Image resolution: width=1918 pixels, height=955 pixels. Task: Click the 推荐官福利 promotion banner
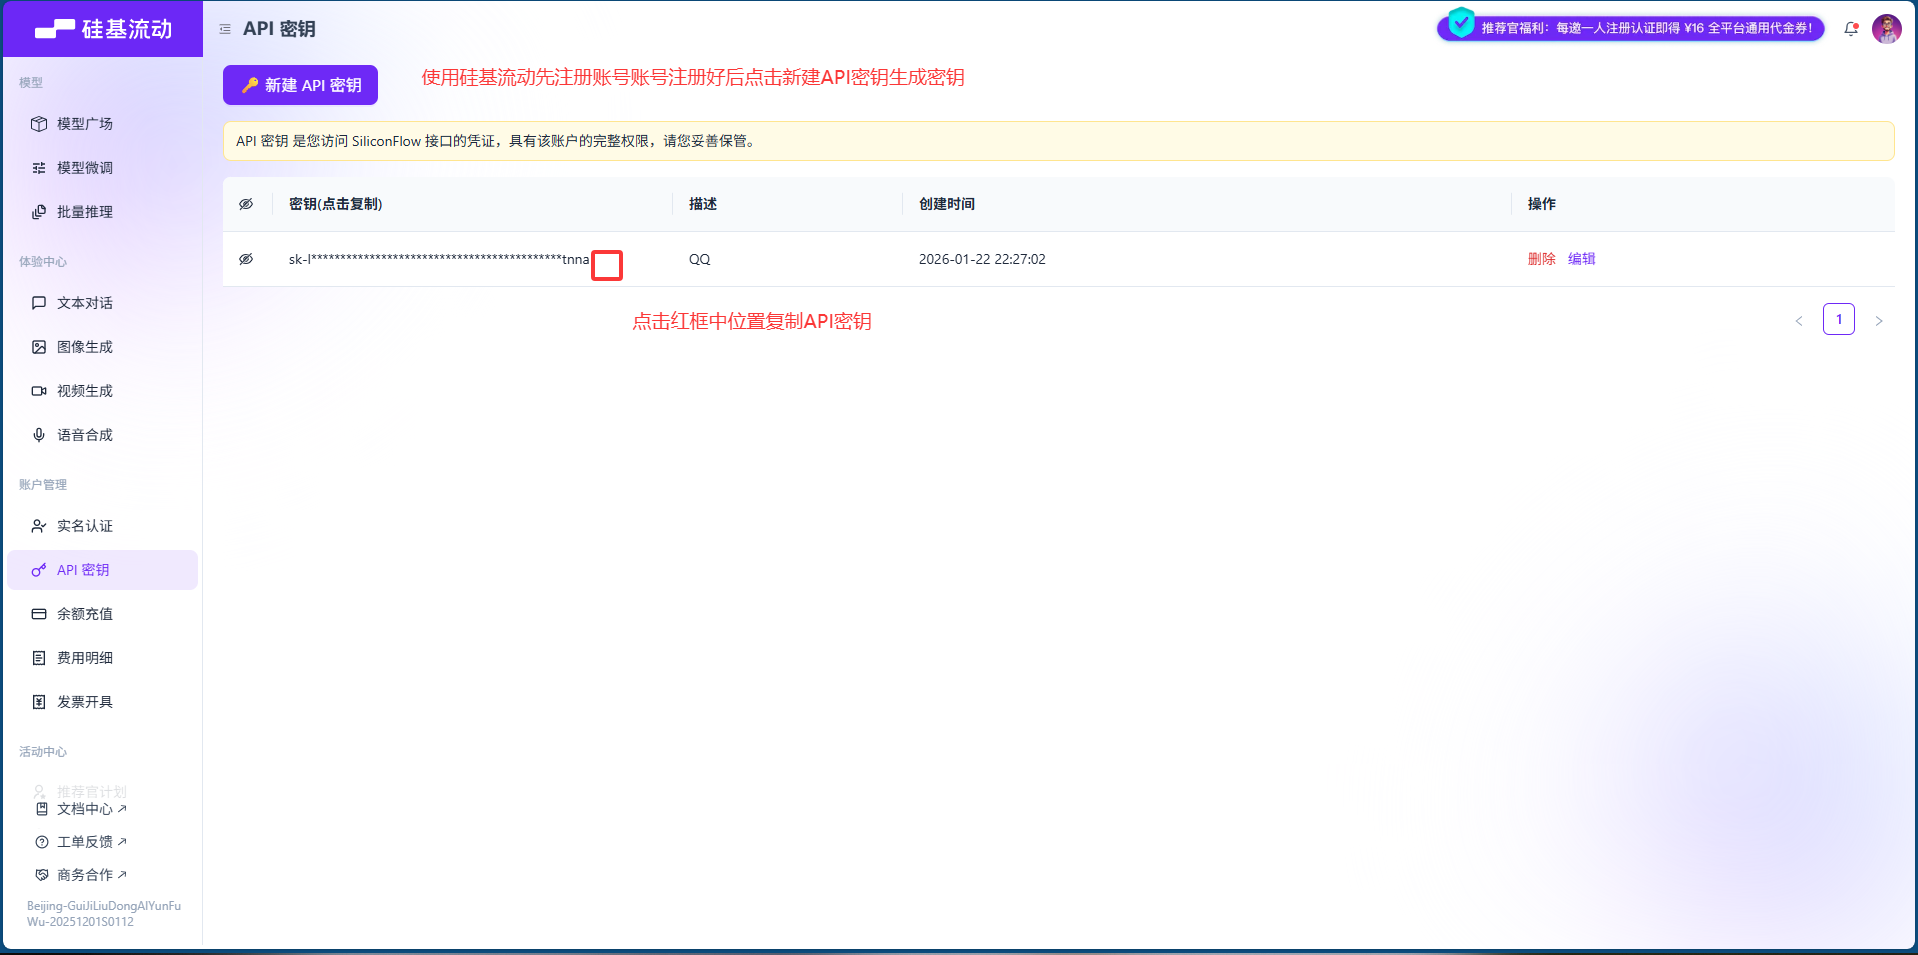coord(1631,28)
